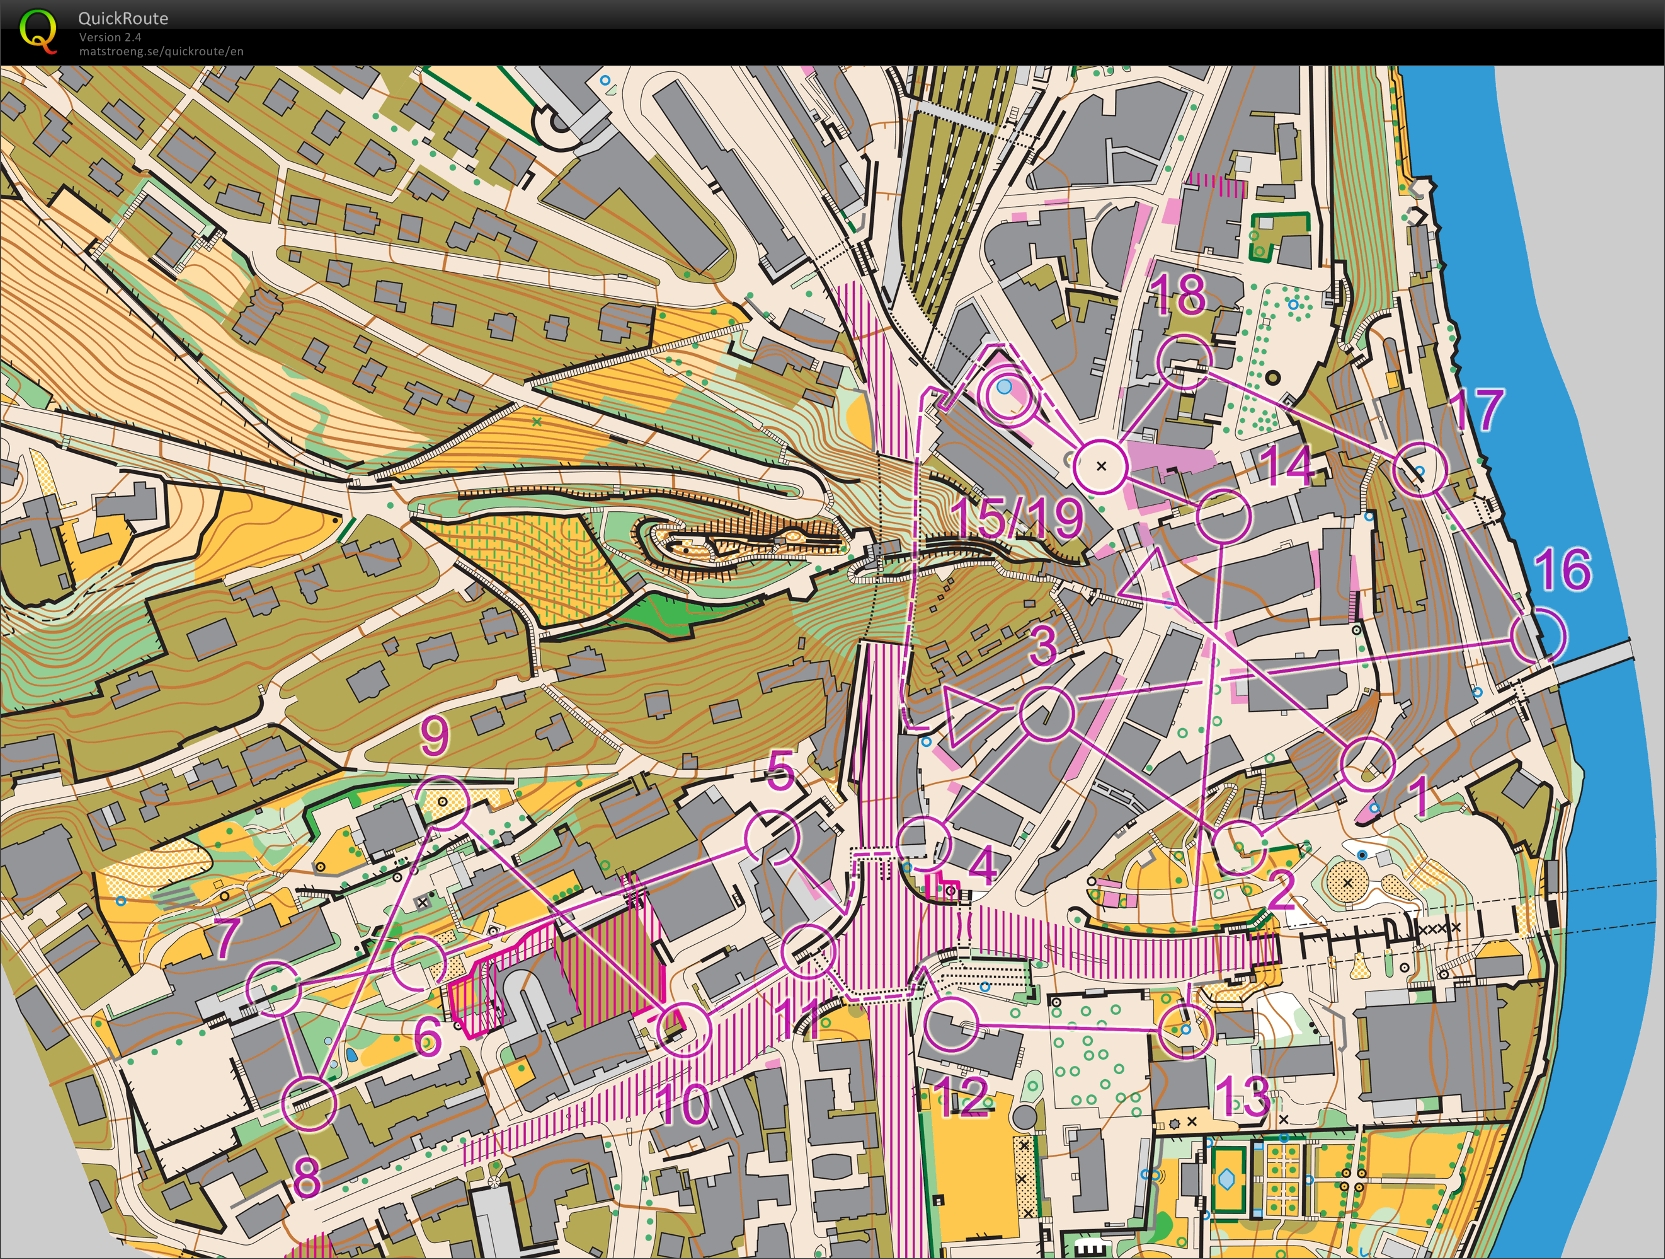Open the matstroeng.se/quickroute/en link
Screen dimensions: 1665x1259
point(161,52)
